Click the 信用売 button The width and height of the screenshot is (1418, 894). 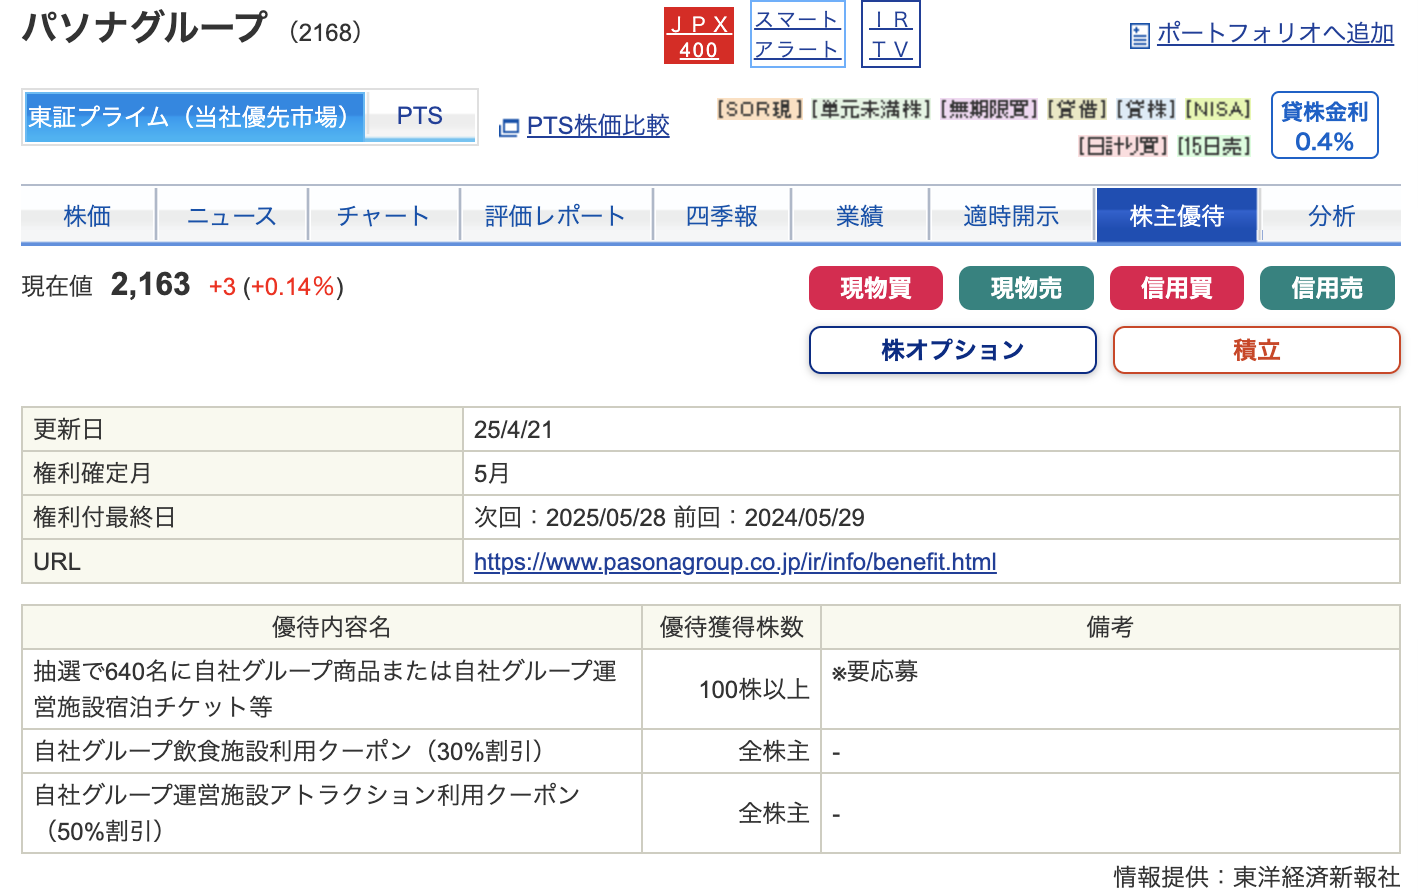[1327, 288]
